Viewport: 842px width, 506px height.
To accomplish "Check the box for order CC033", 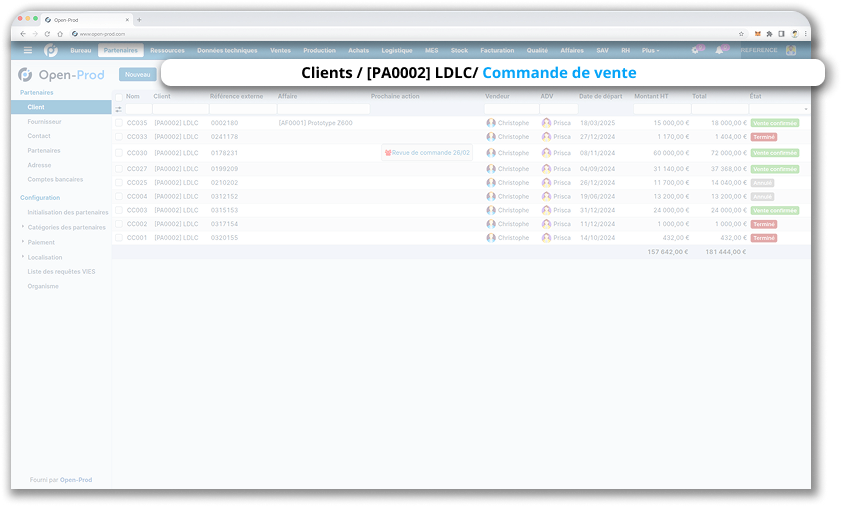I will [x=119, y=137].
